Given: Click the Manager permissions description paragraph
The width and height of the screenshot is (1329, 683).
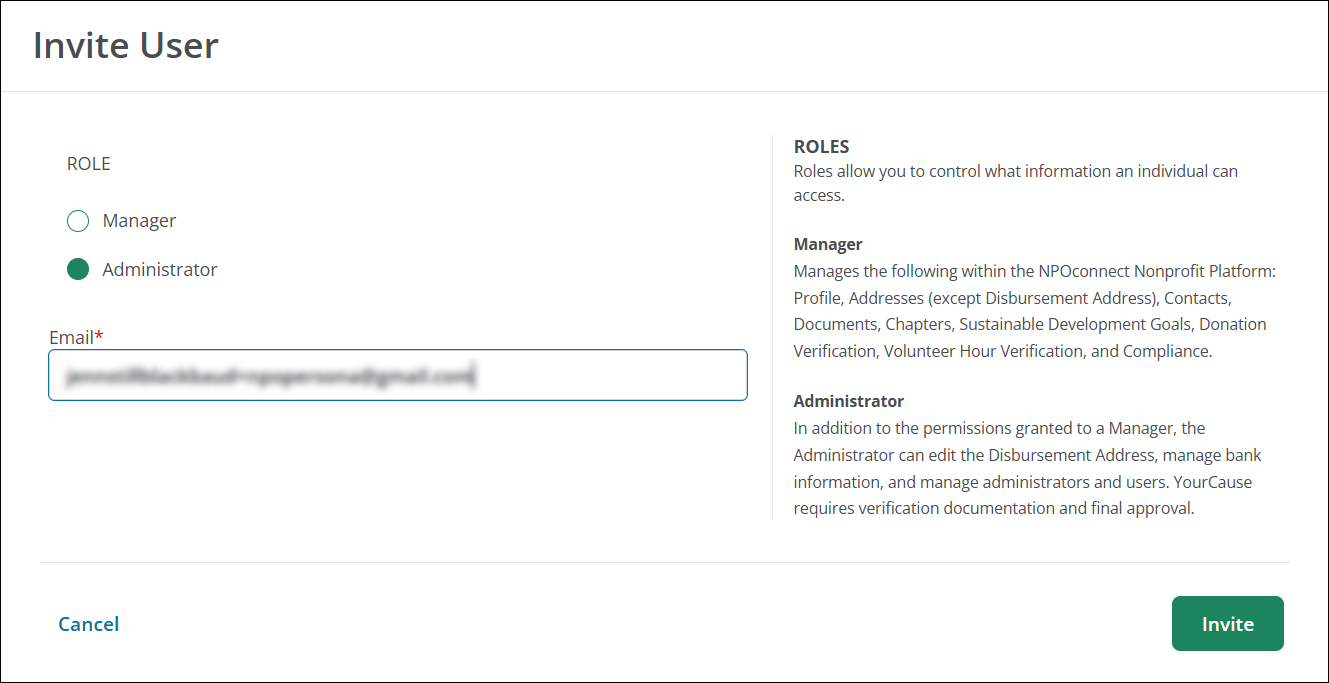Looking at the screenshot, I should pos(1030,311).
